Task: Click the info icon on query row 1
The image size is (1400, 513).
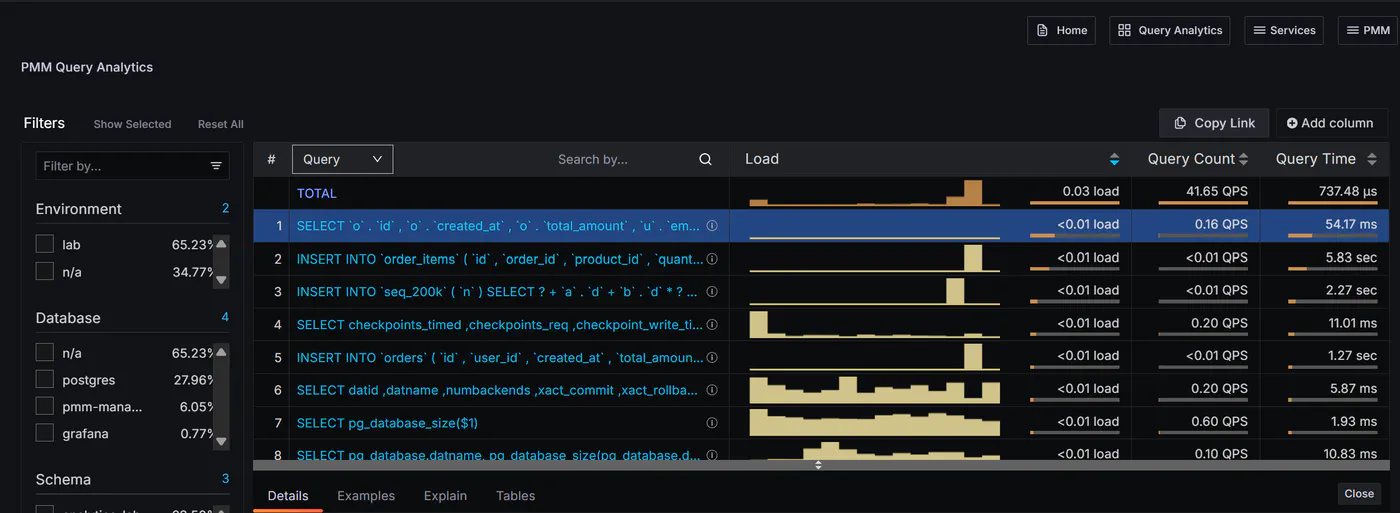Action: (x=712, y=226)
